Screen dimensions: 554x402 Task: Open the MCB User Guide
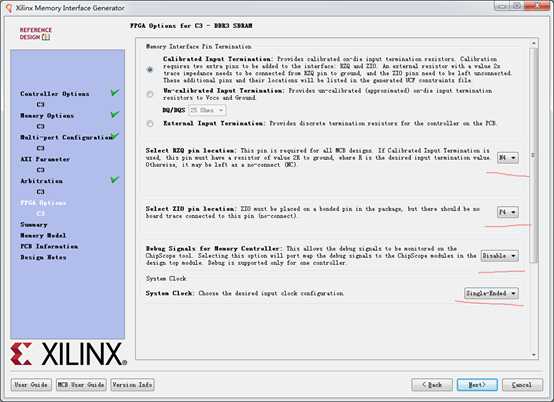81,385
